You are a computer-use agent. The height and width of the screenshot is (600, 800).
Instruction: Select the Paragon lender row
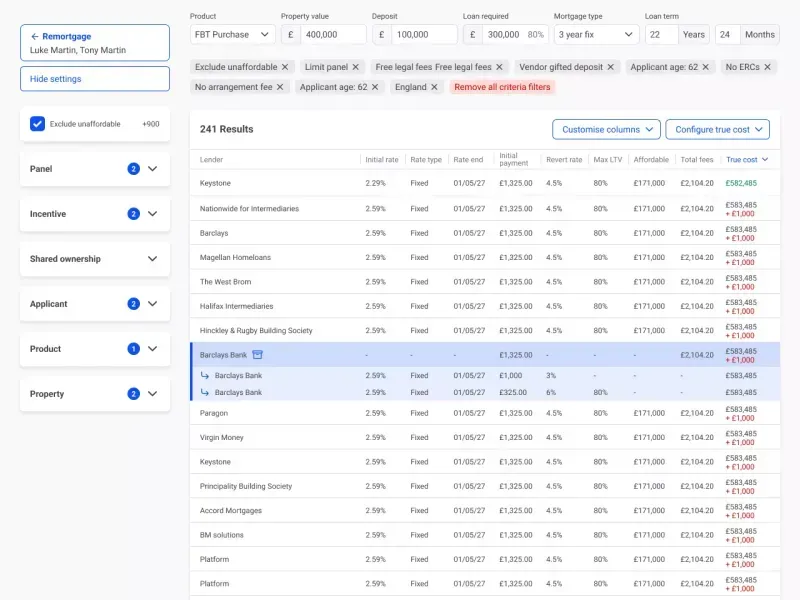pos(485,413)
